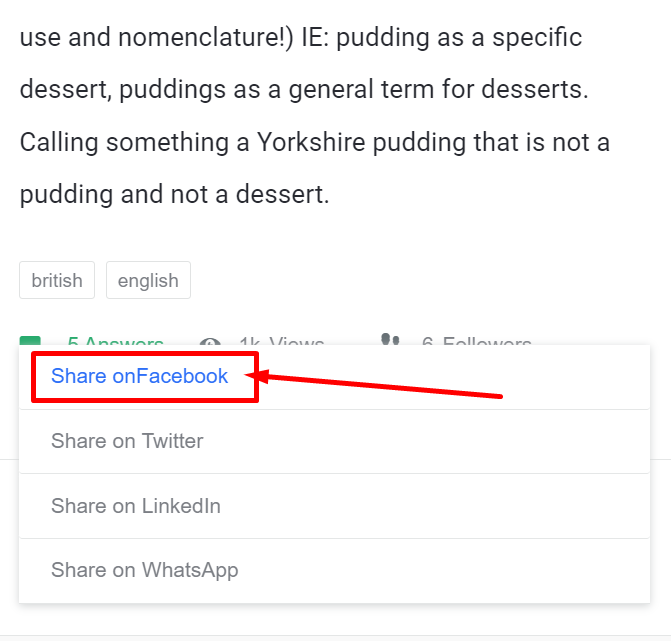Click the footprints icon beside Followers

[x=390, y=339]
